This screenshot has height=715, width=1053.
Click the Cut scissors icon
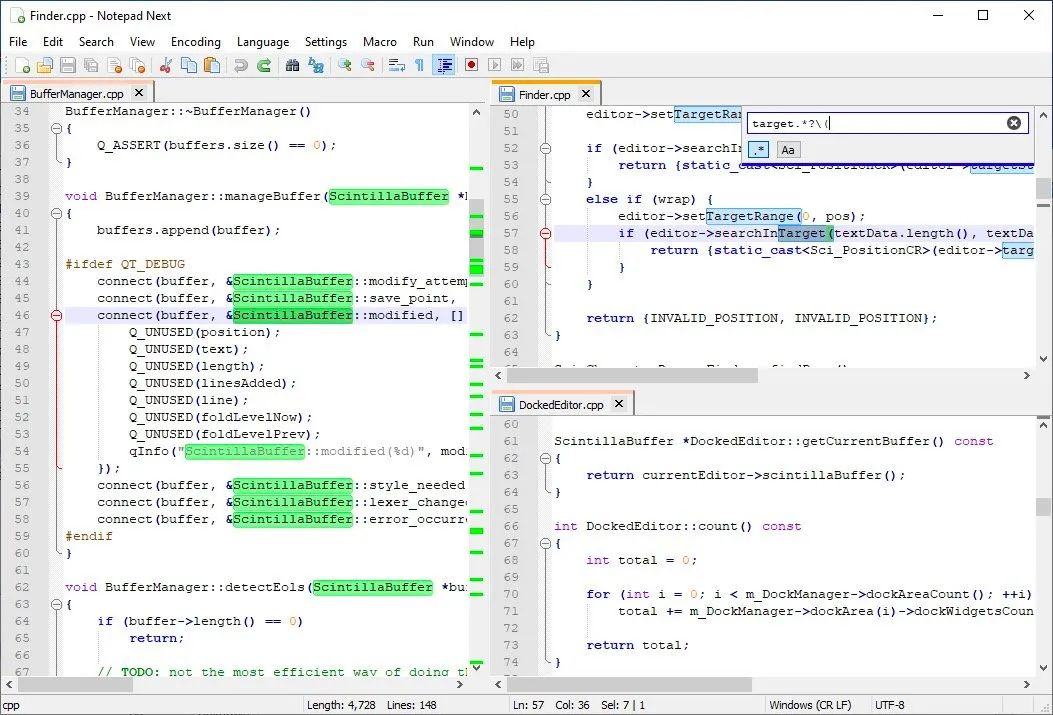click(x=166, y=65)
